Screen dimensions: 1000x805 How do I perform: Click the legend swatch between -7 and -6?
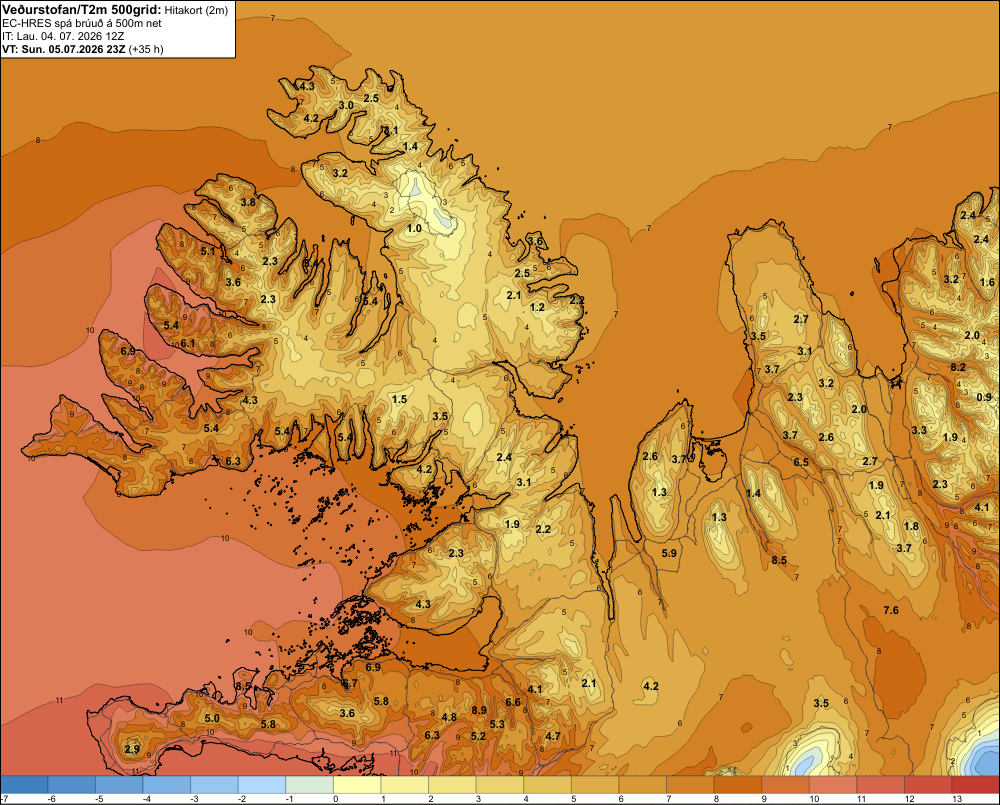24,785
